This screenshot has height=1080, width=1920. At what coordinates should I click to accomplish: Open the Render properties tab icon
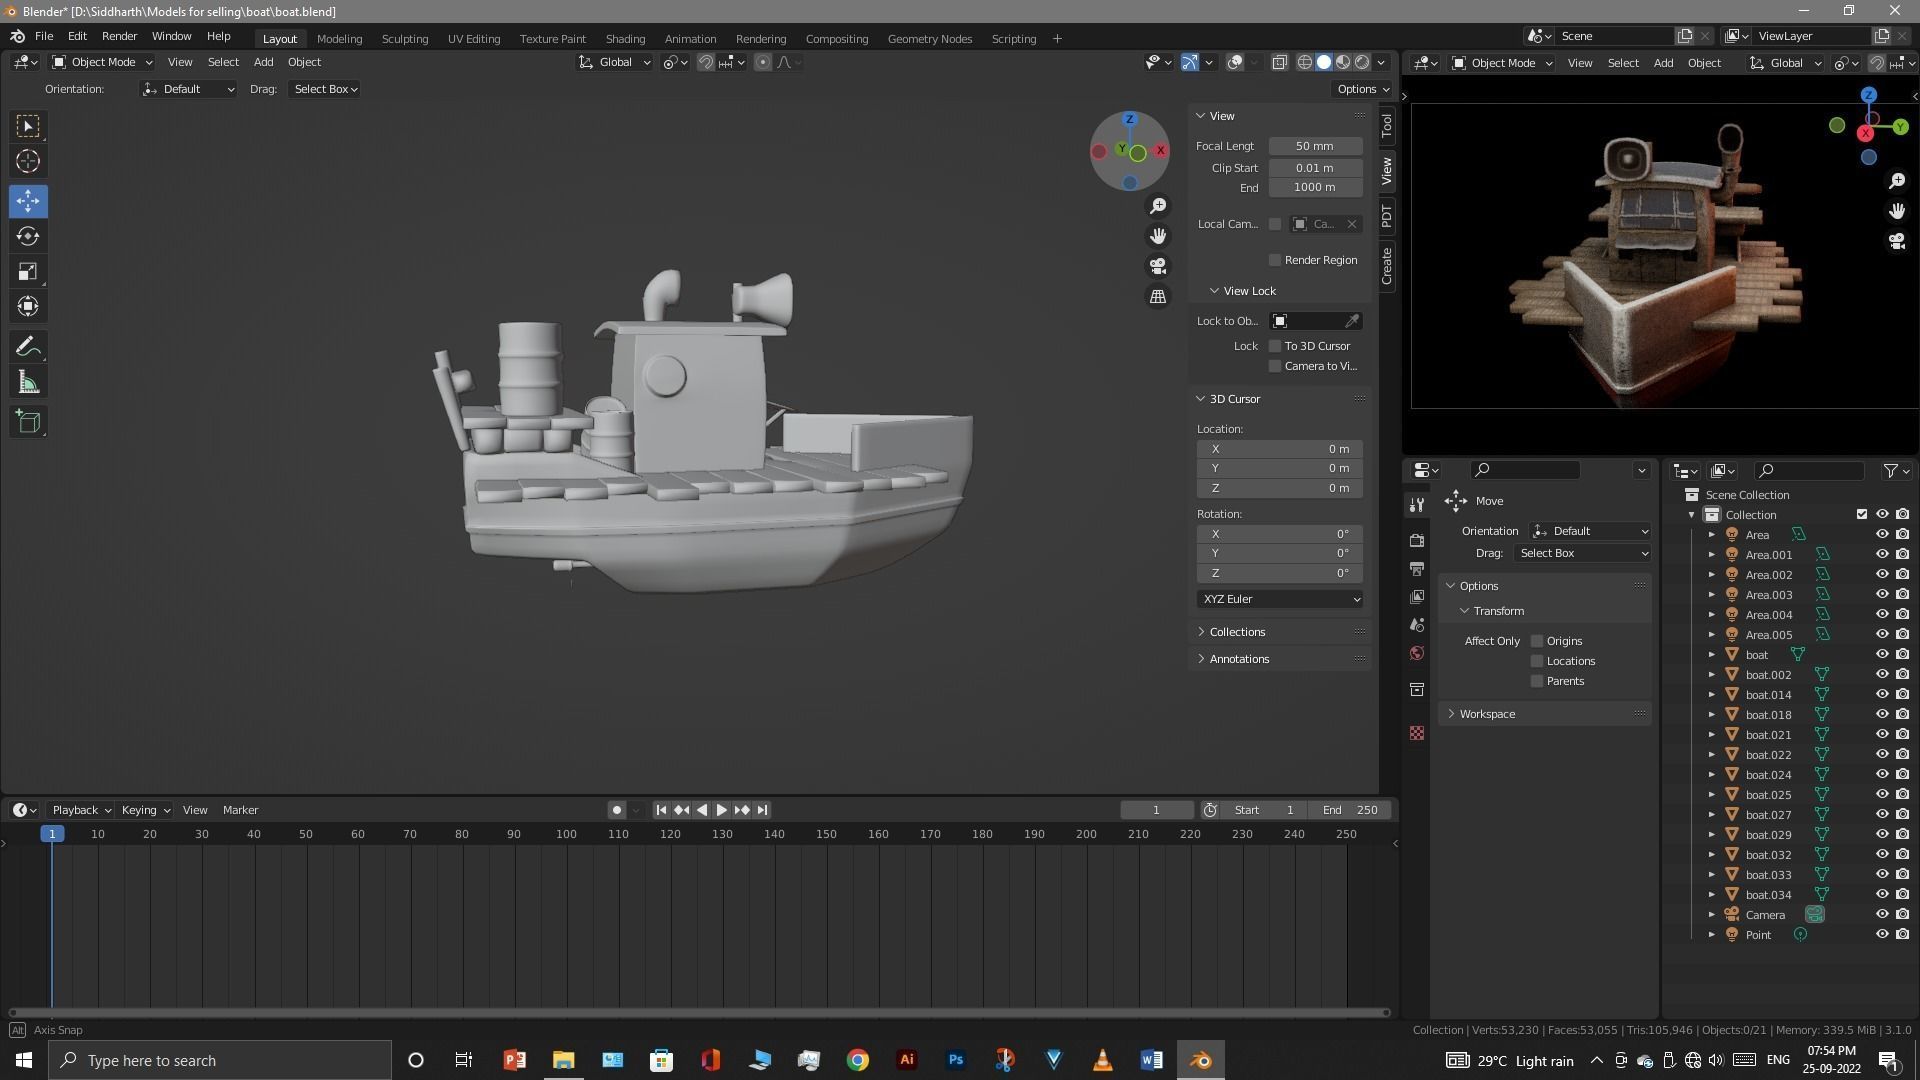click(1416, 540)
